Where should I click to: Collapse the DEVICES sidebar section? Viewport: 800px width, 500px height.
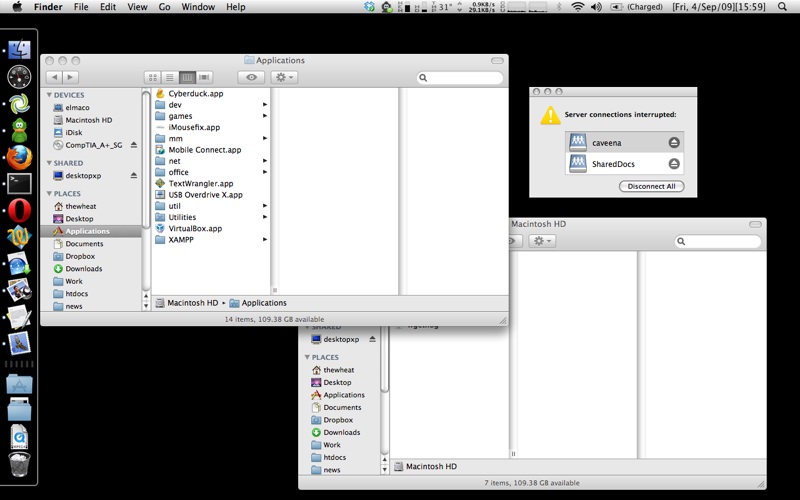50,95
